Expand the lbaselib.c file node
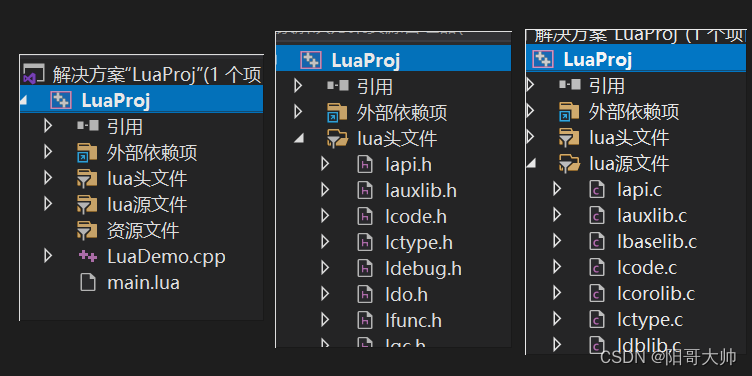Image resolution: width=752 pixels, height=376 pixels. tap(557, 241)
